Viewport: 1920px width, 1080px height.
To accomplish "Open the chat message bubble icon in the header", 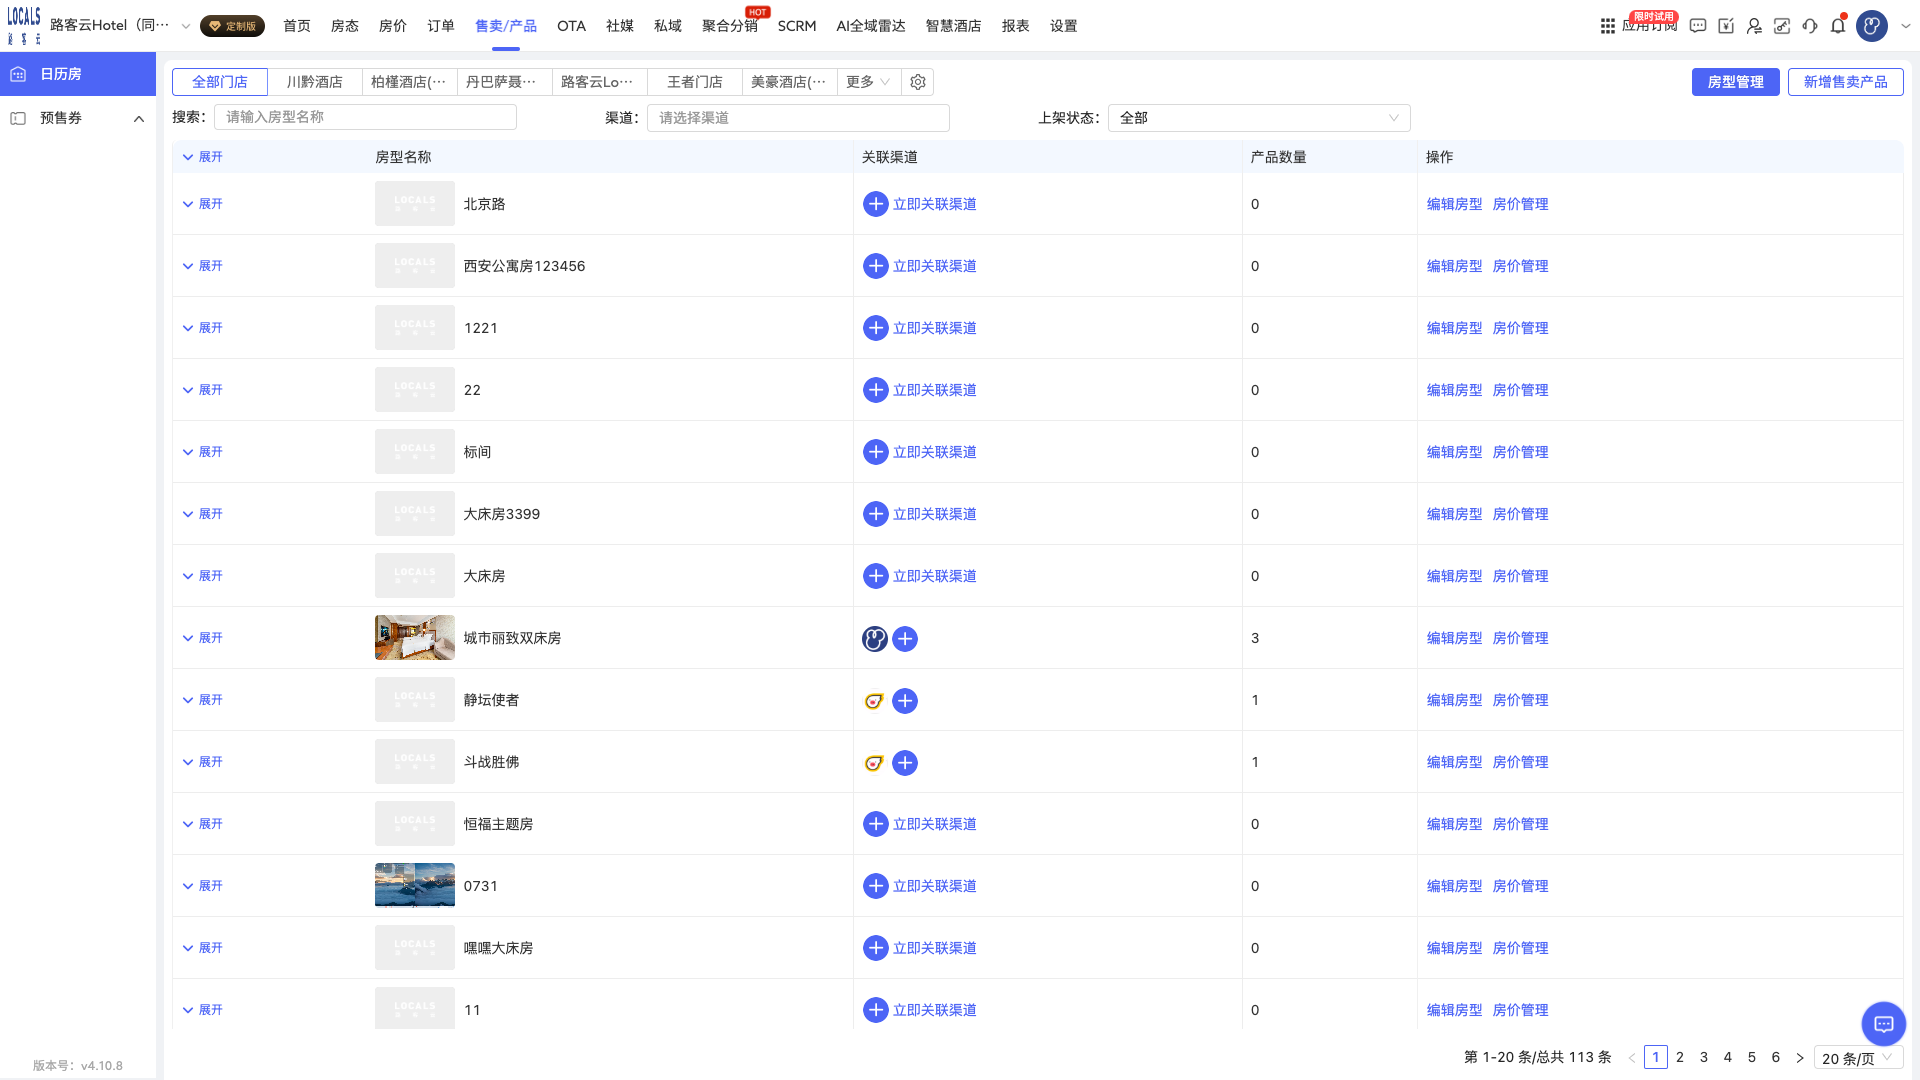I will pyautogui.click(x=1698, y=26).
